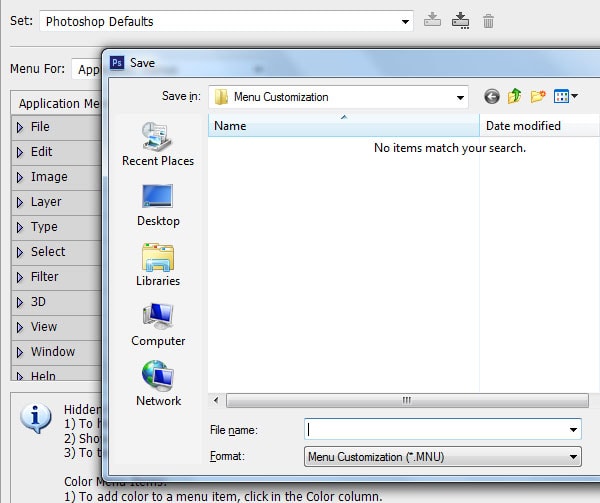The width and height of the screenshot is (600, 503).
Task: Open Recent Places in the sidebar
Action: (158, 144)
